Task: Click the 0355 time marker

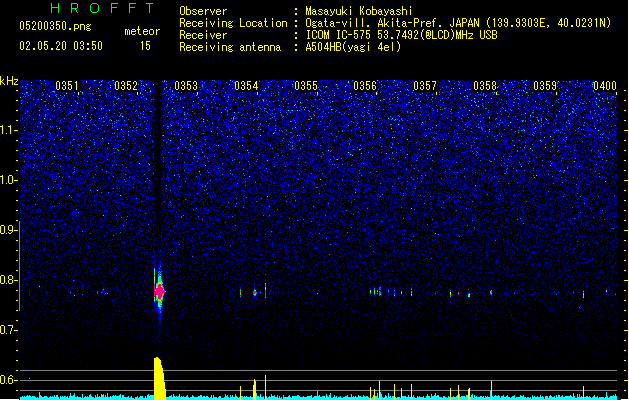Action: coord(306,86)
